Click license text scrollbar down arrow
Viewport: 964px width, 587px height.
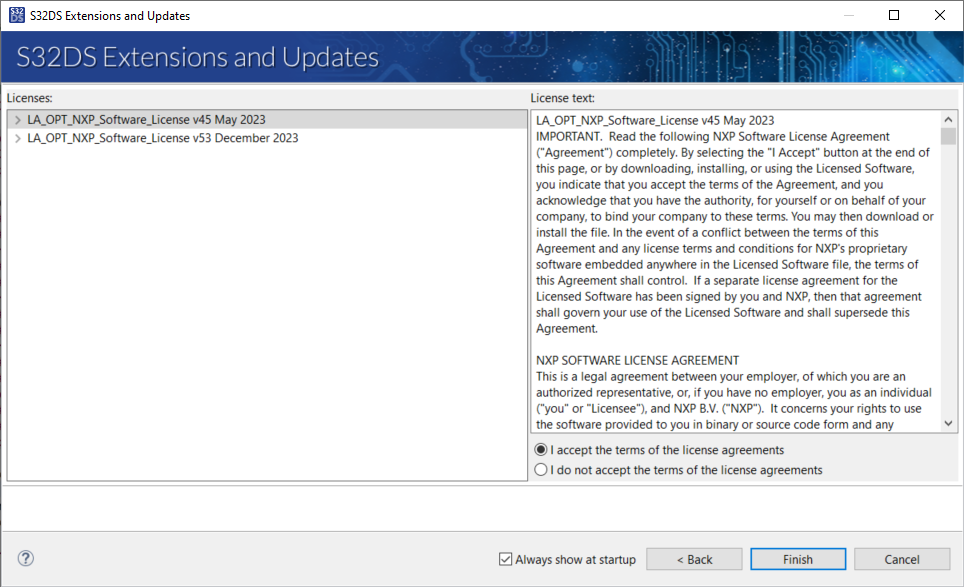[x=949, y=424]
